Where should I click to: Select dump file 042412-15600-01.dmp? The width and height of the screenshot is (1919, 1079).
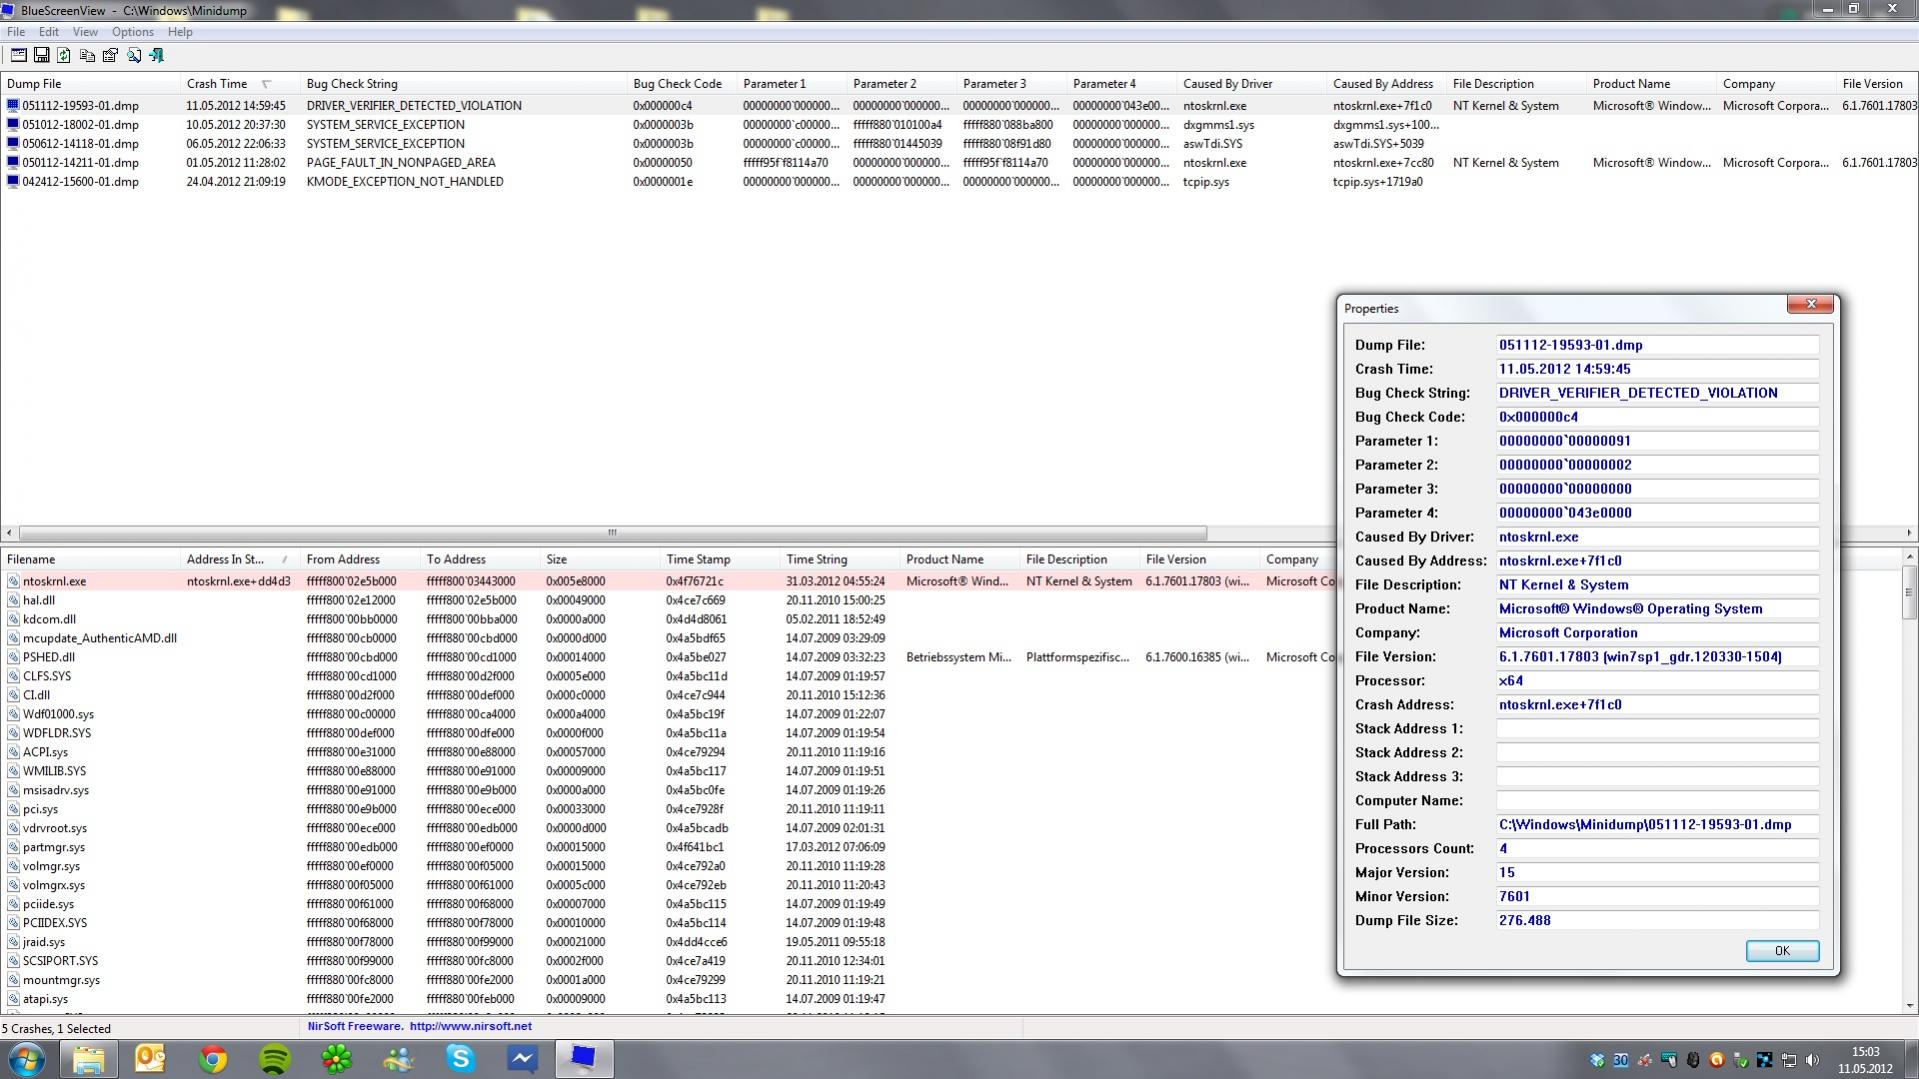click(x=80, y=182)
